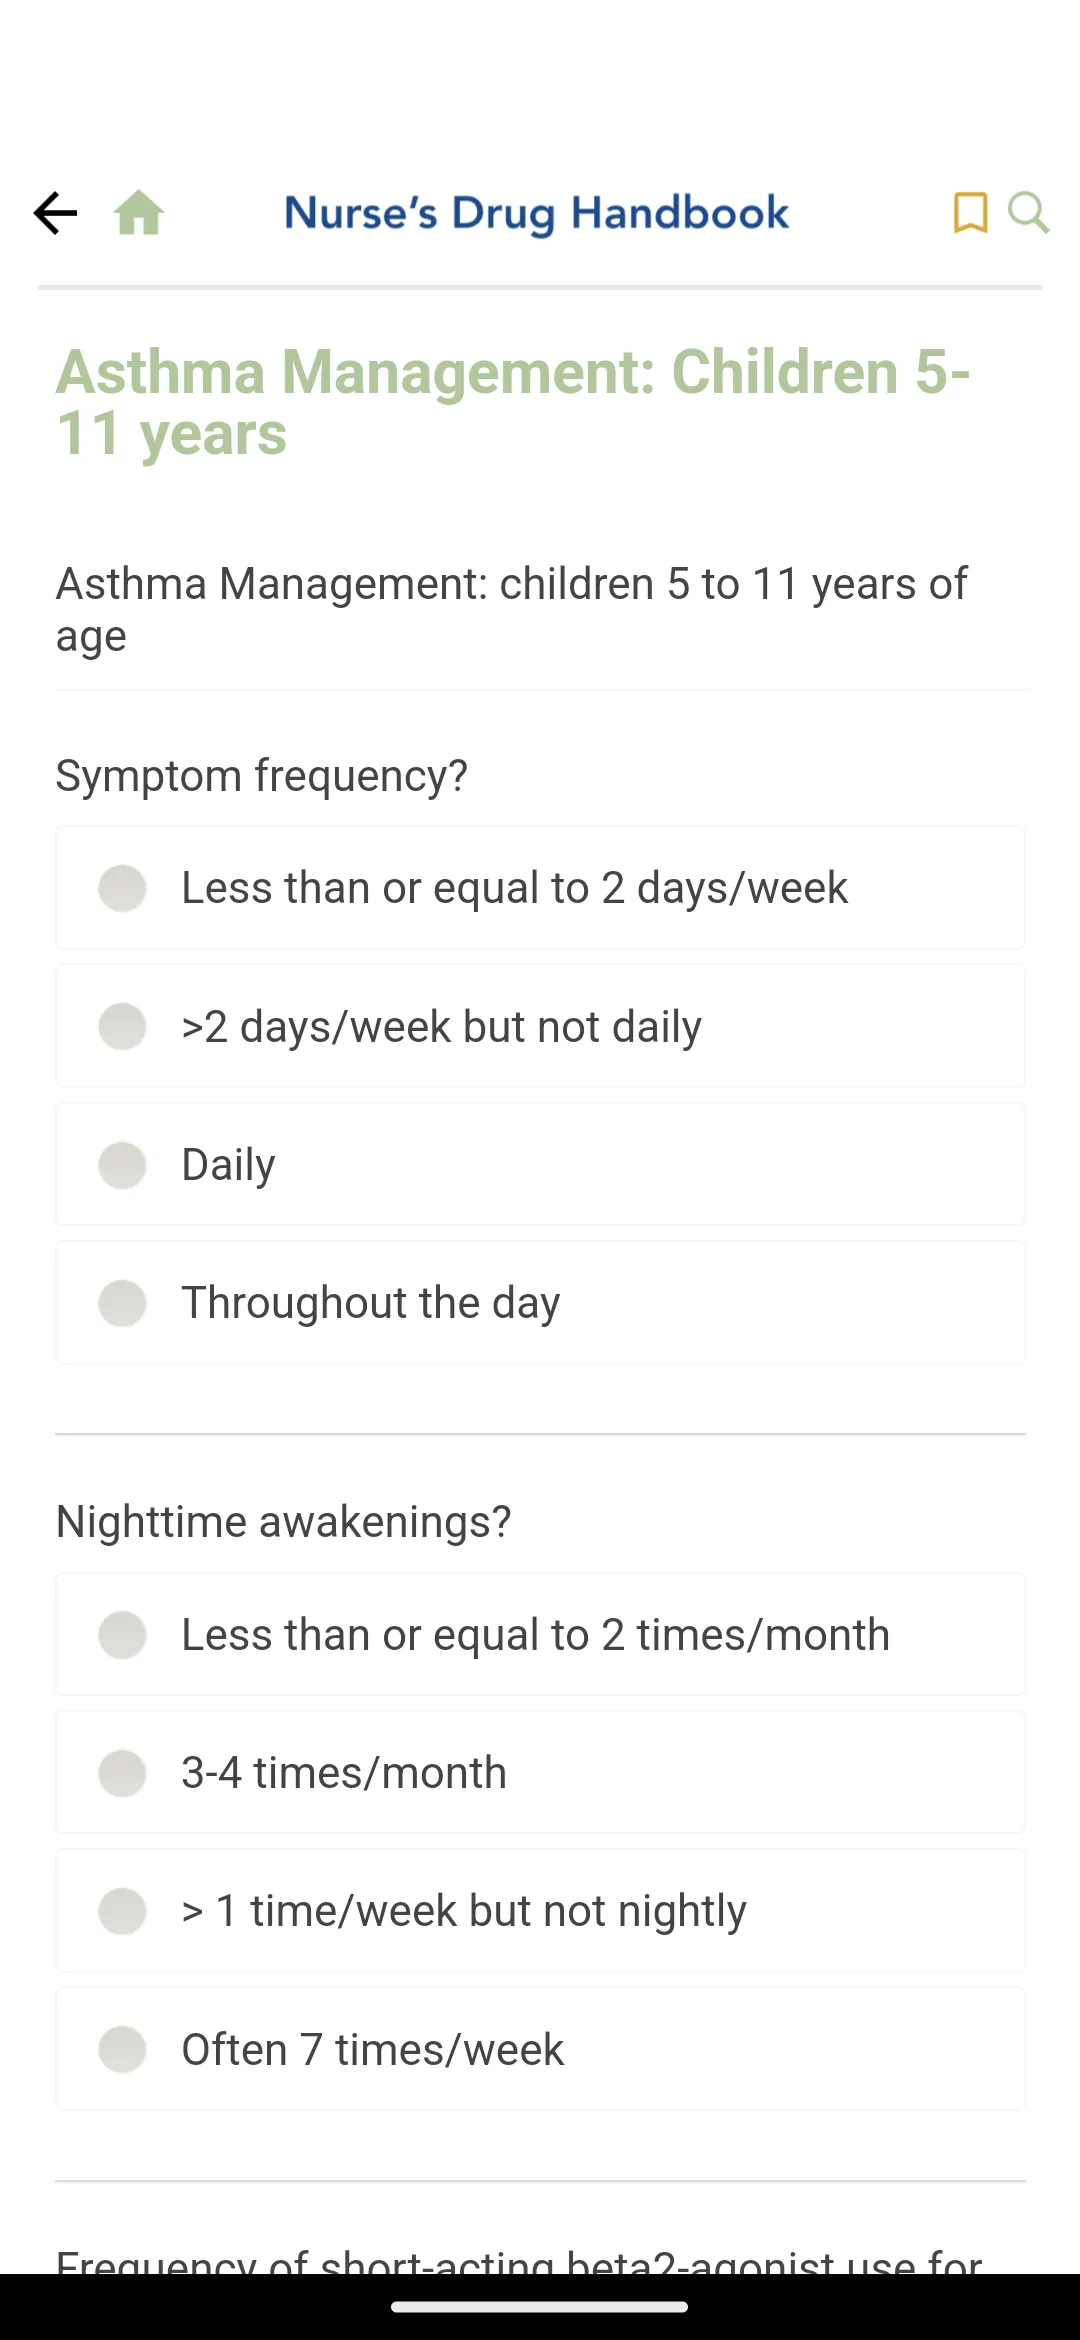
Task: Open the home icon
Action: coord(139,213)
